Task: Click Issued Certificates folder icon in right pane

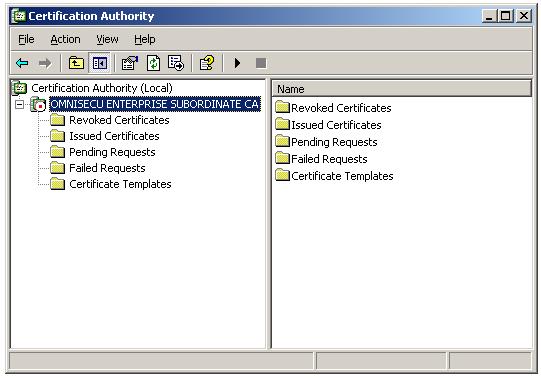Action: point(282,124)
